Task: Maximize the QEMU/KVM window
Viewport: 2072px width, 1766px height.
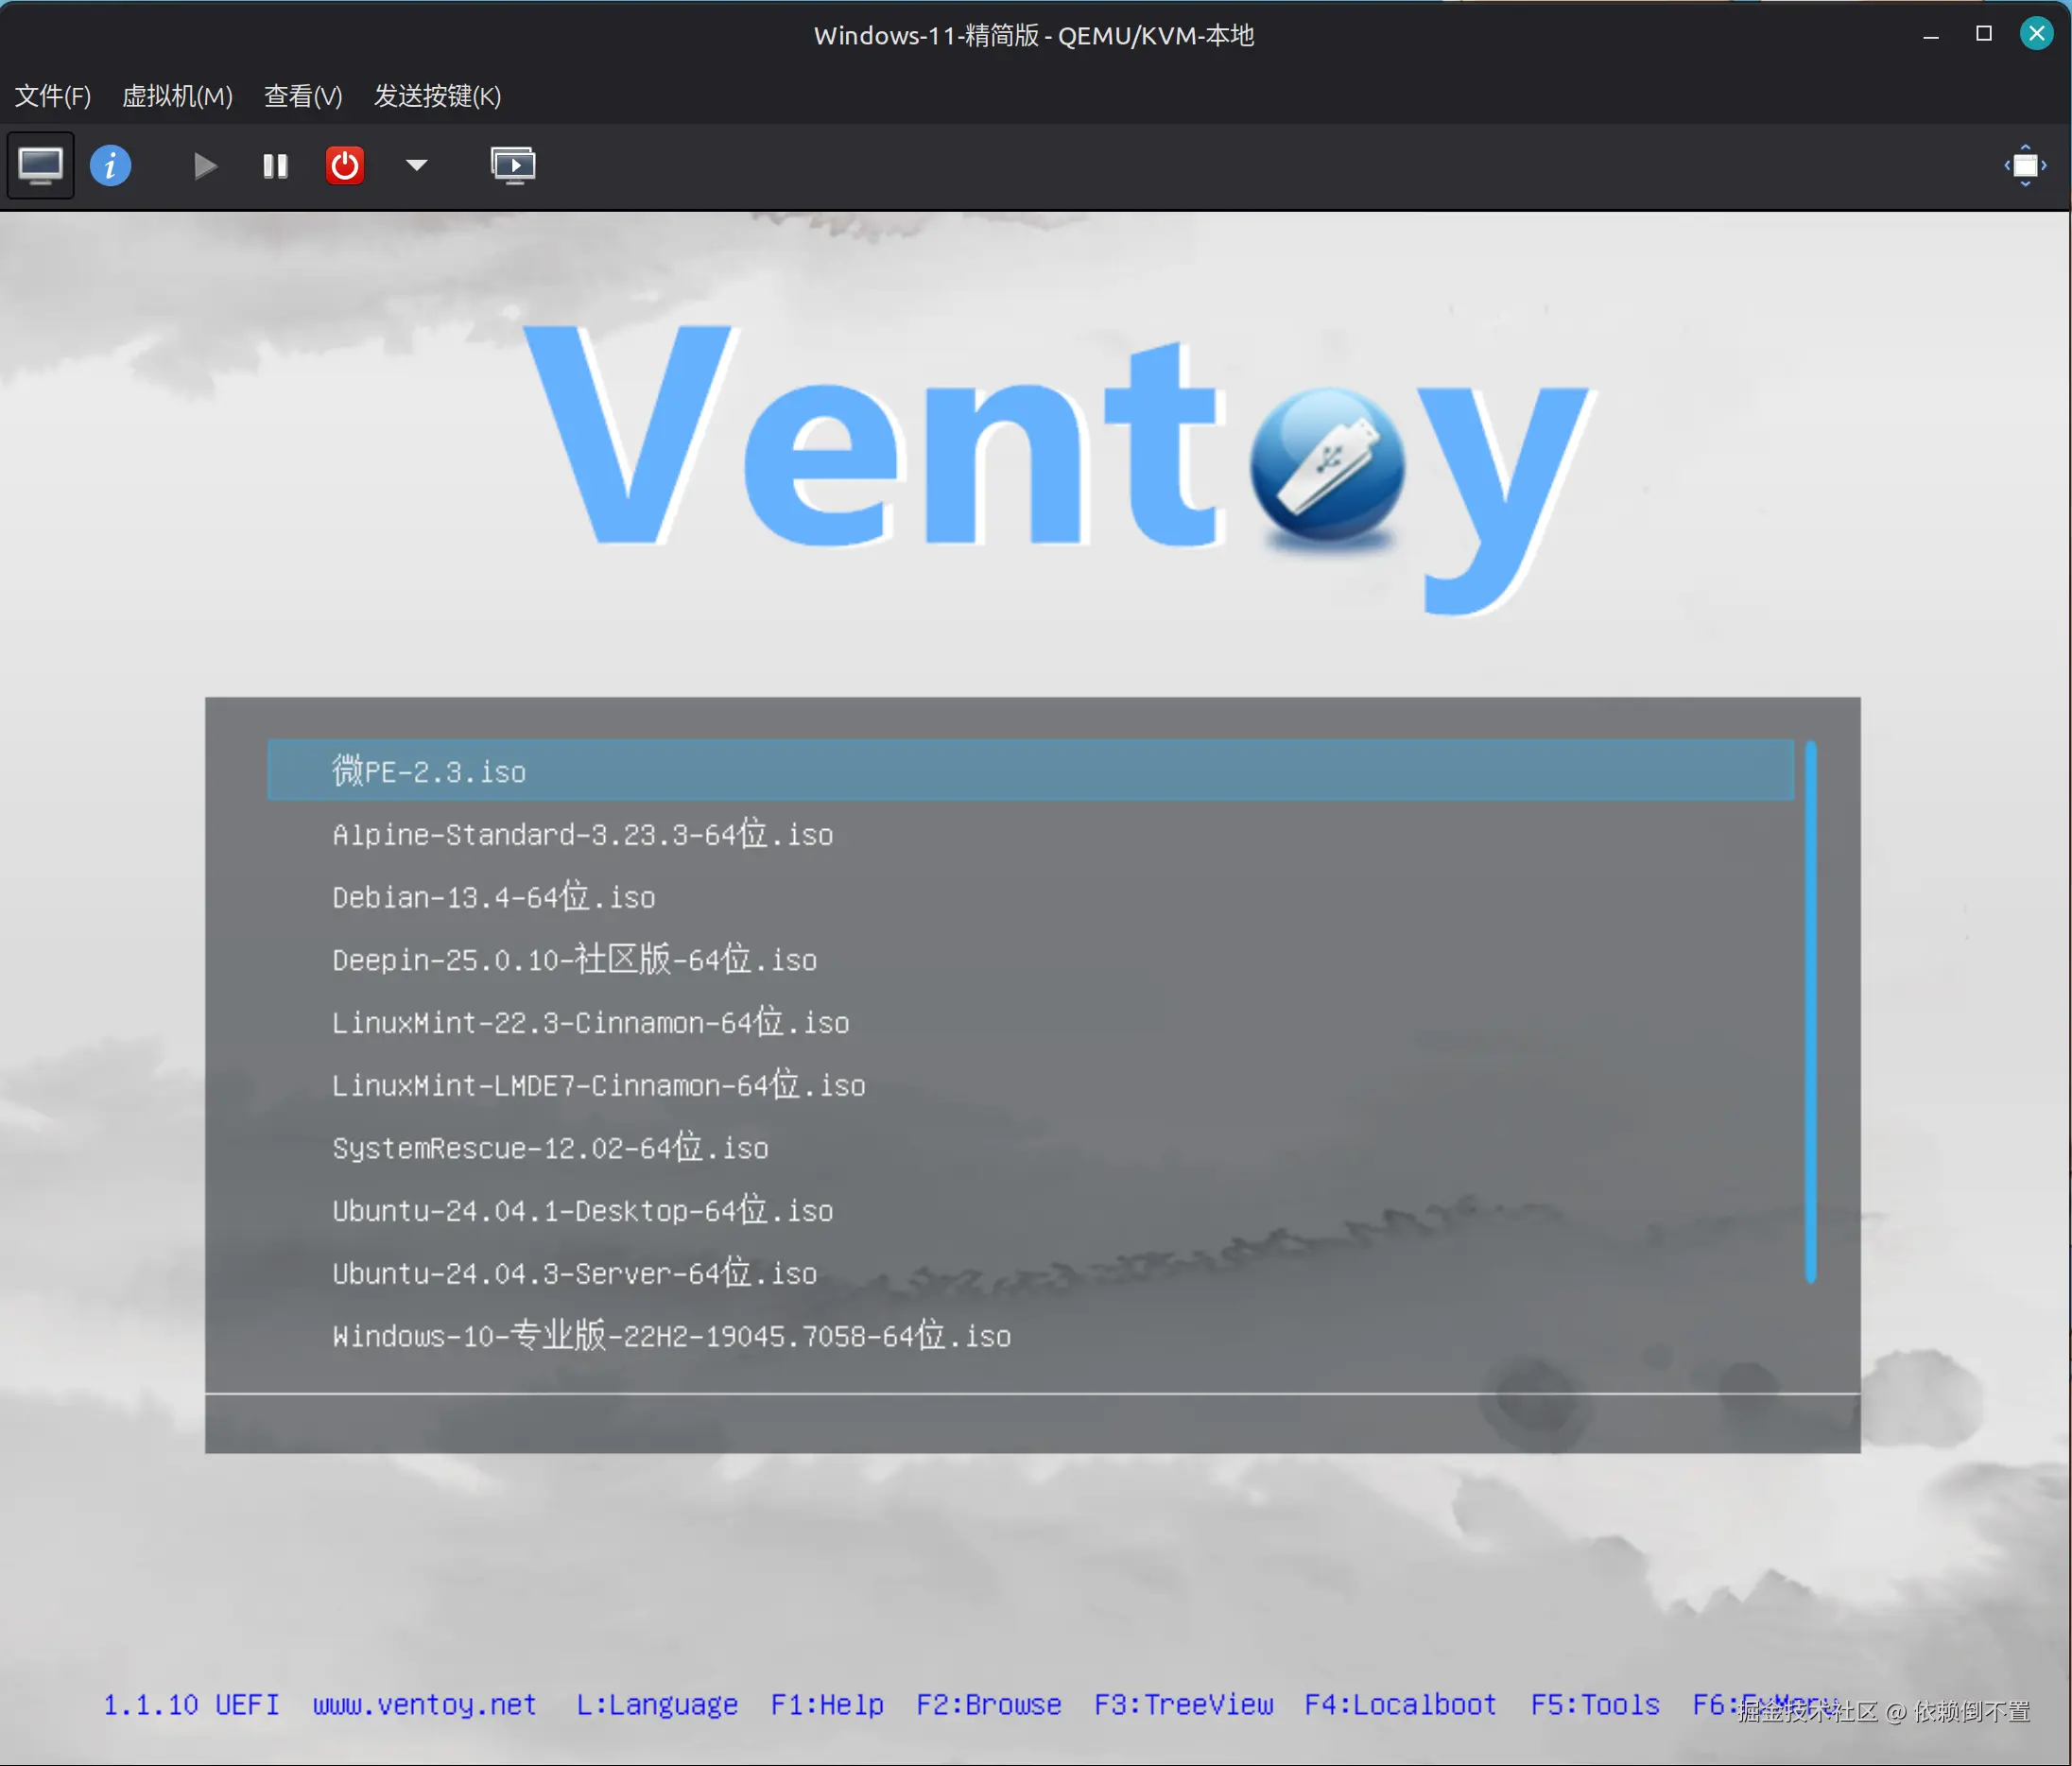Action: (1984, 34)
